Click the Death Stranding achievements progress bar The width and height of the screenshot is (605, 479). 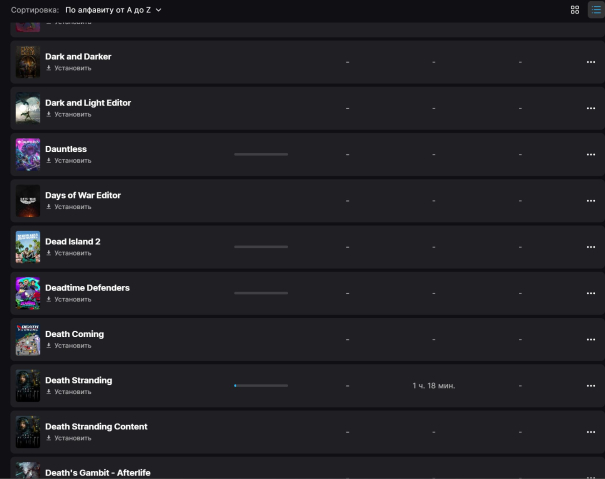(260, 386)
